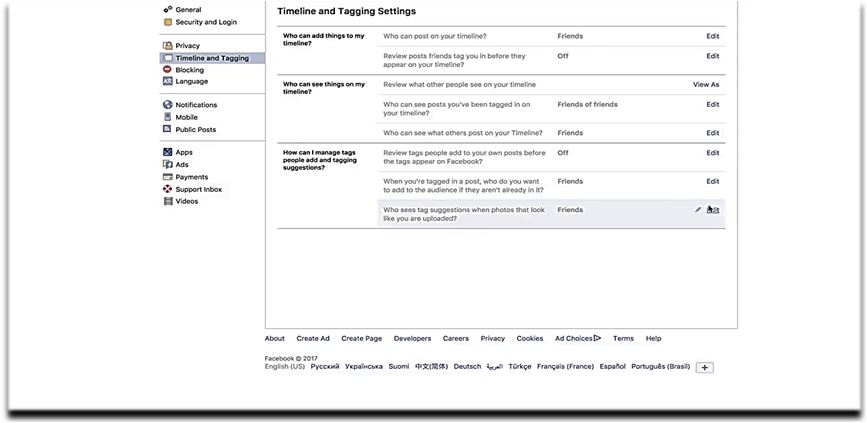Switch language to Русский
867x423 pixels.
click(325, 367)
